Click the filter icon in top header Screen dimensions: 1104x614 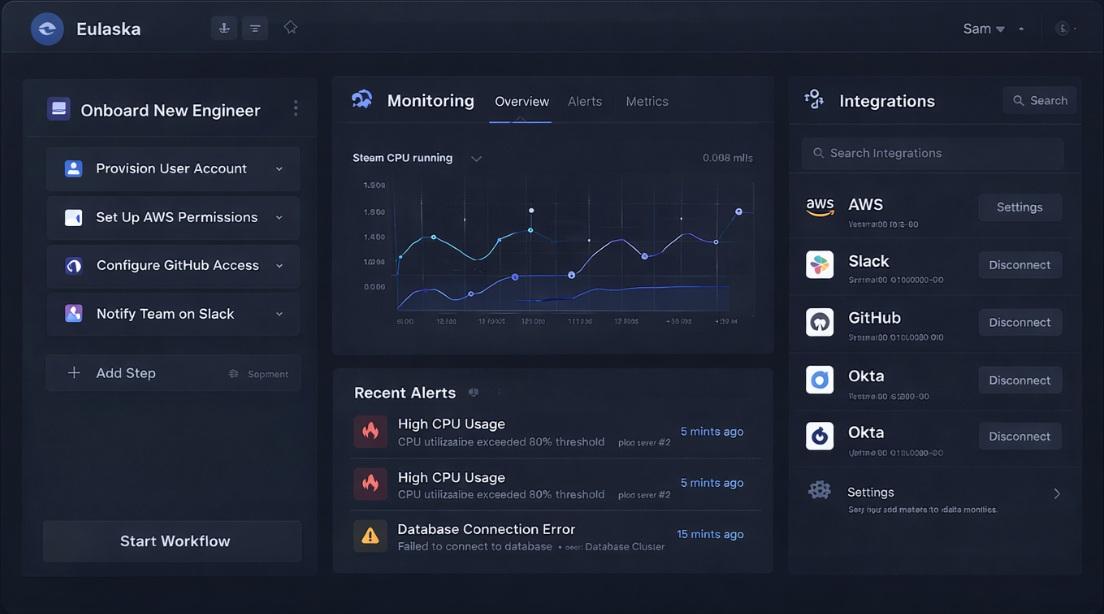pyautogui.click(x=255, y=29)
